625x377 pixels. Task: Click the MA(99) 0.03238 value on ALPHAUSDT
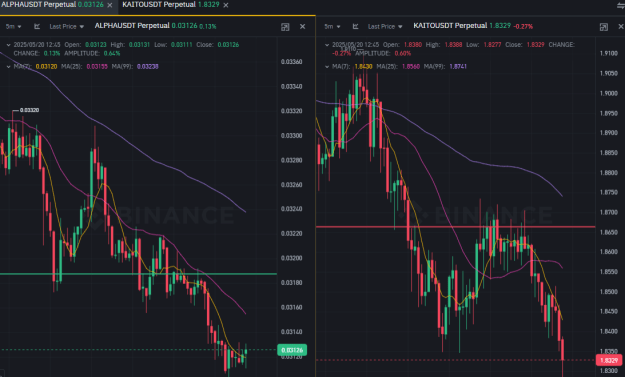pos(147,67)
